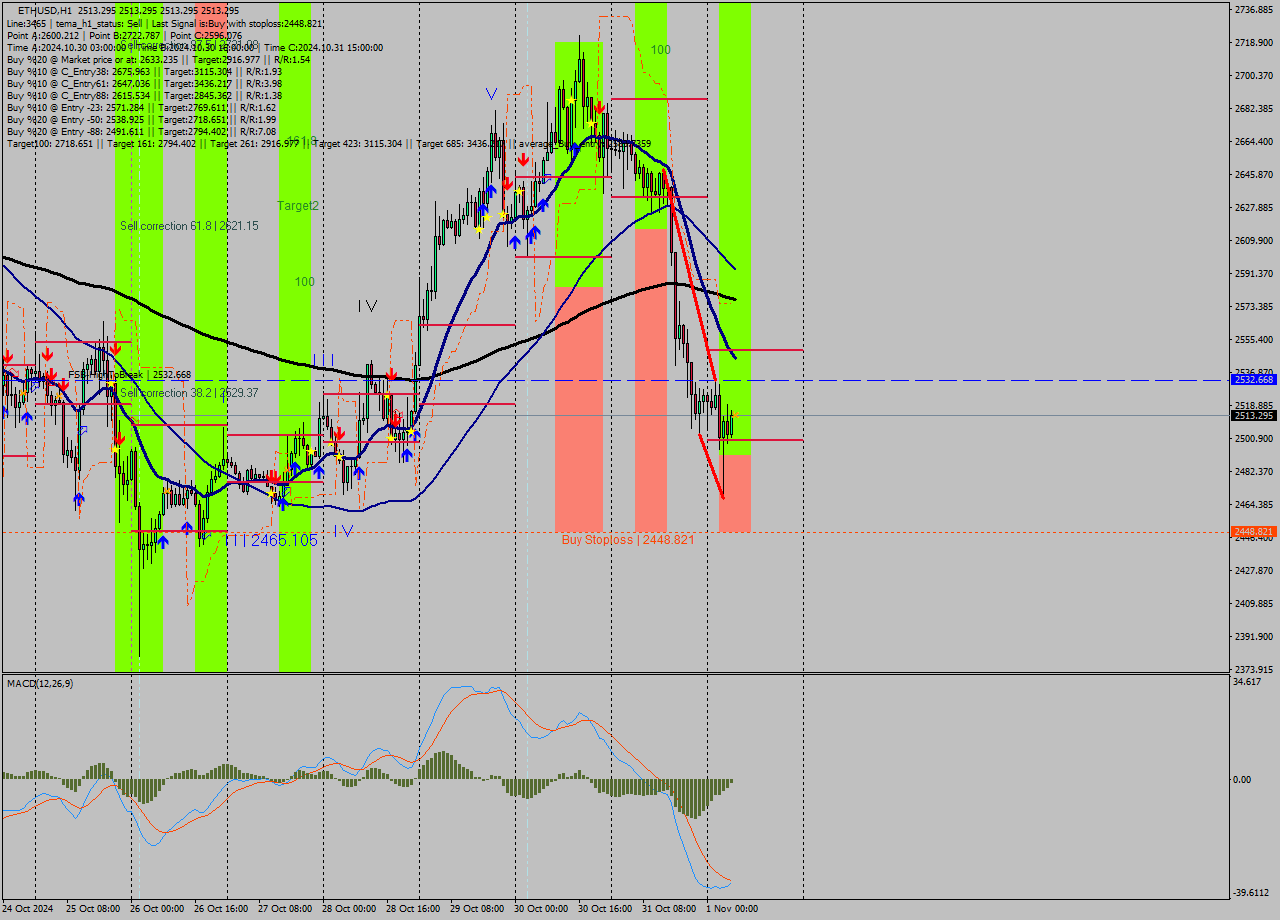This screenshot has width=1280, height=920.
Task: Click the Target2 chart label
Action: [x=298, y=206]
